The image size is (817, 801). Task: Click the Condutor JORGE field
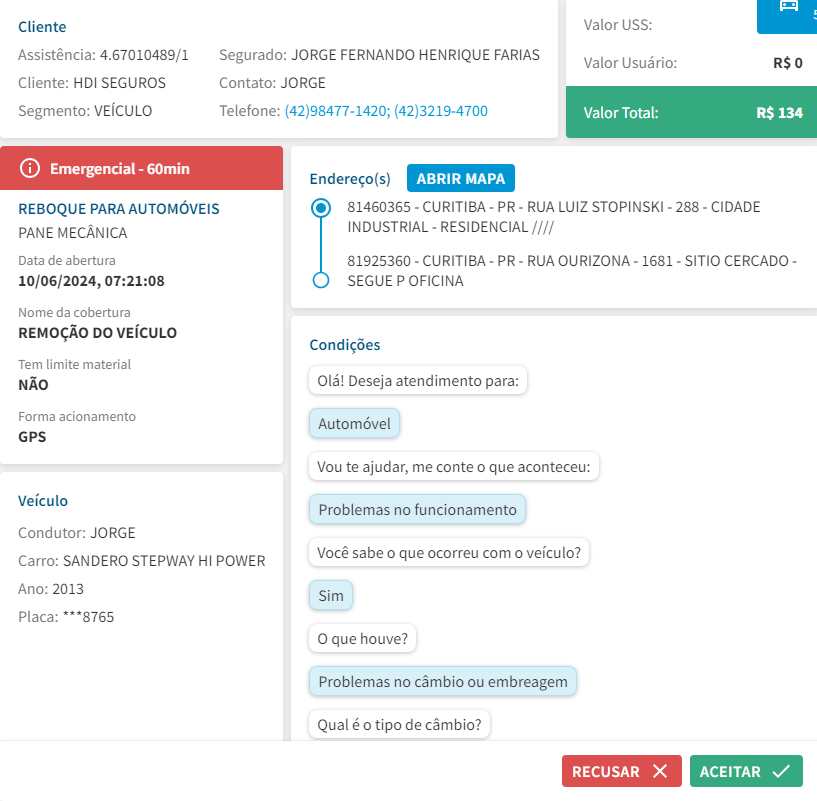[77, 533]
